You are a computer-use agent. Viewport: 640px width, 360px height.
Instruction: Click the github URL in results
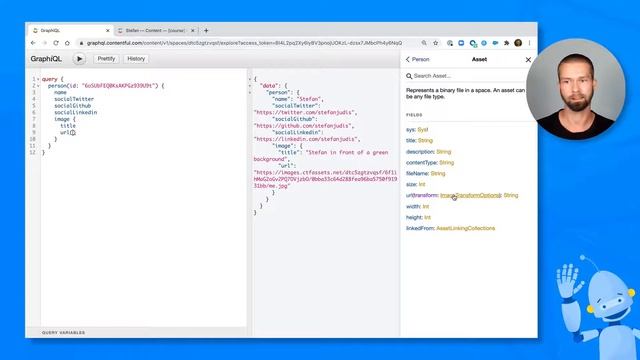tap(303, 126)
